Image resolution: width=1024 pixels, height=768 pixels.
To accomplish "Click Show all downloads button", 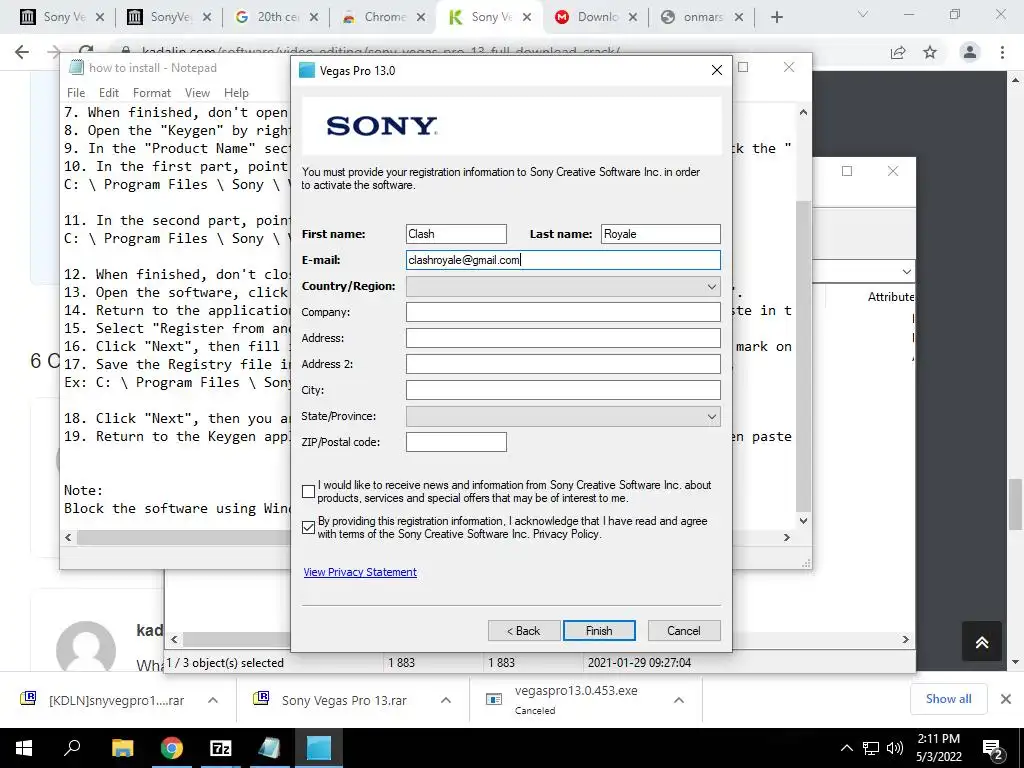I will coord(948,699).
